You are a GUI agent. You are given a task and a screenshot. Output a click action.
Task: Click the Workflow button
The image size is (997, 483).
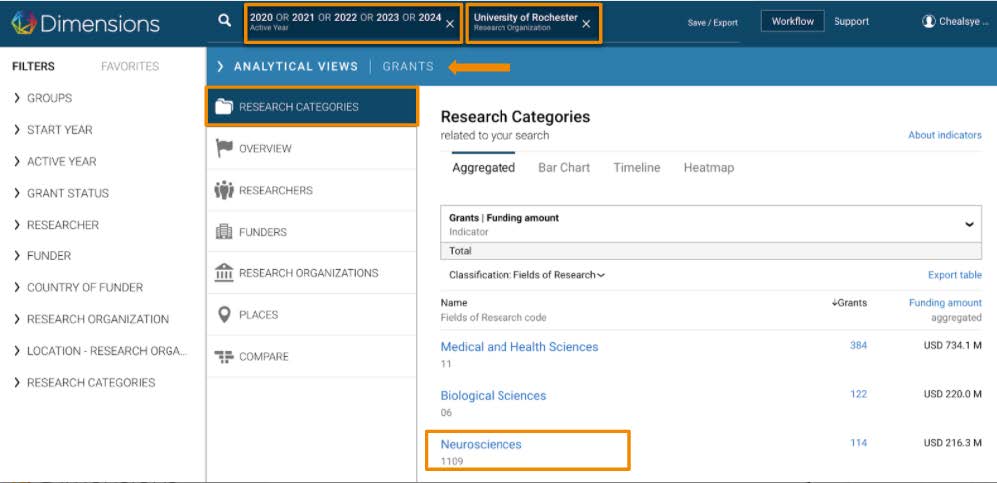click(x=792, y=21)
